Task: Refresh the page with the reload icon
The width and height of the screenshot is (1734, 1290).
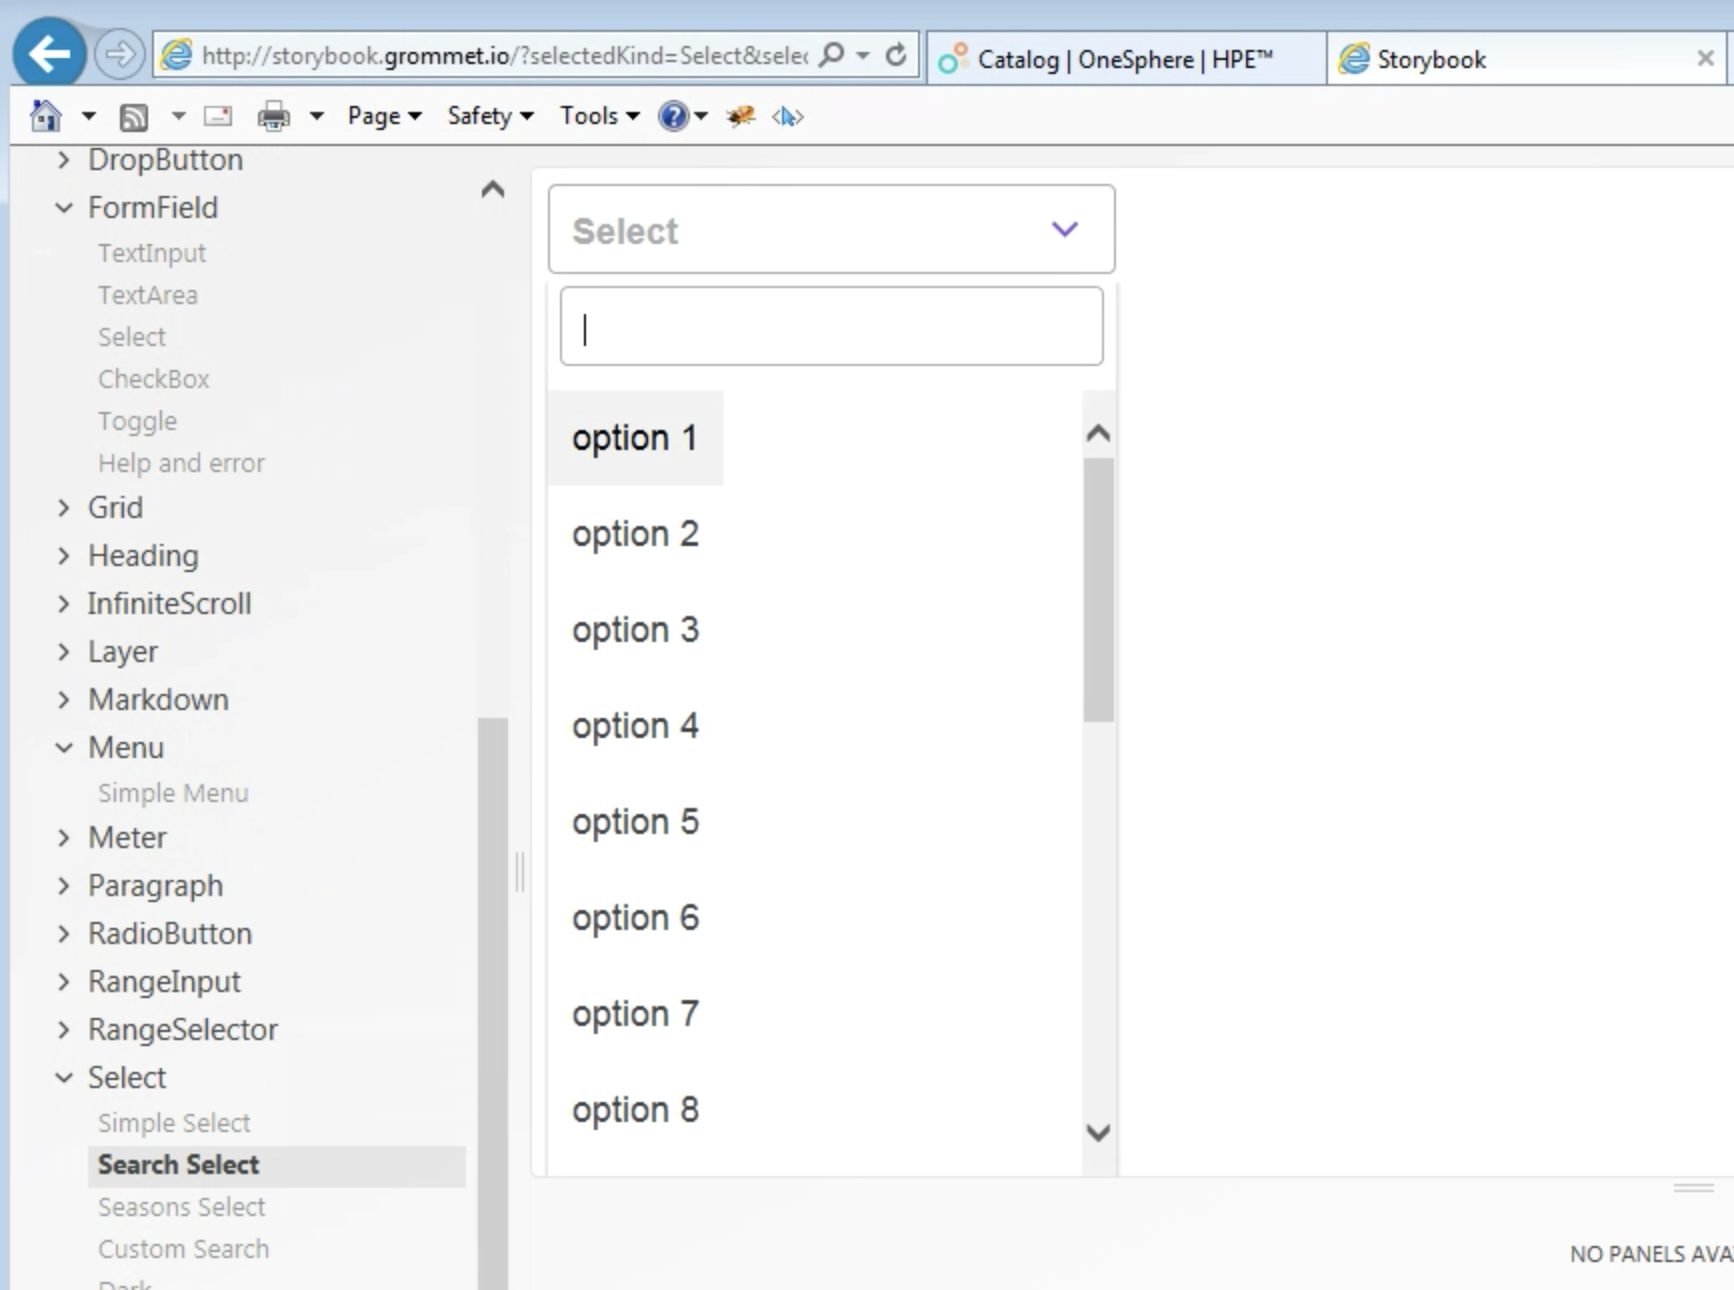Action: pos(894,55)
